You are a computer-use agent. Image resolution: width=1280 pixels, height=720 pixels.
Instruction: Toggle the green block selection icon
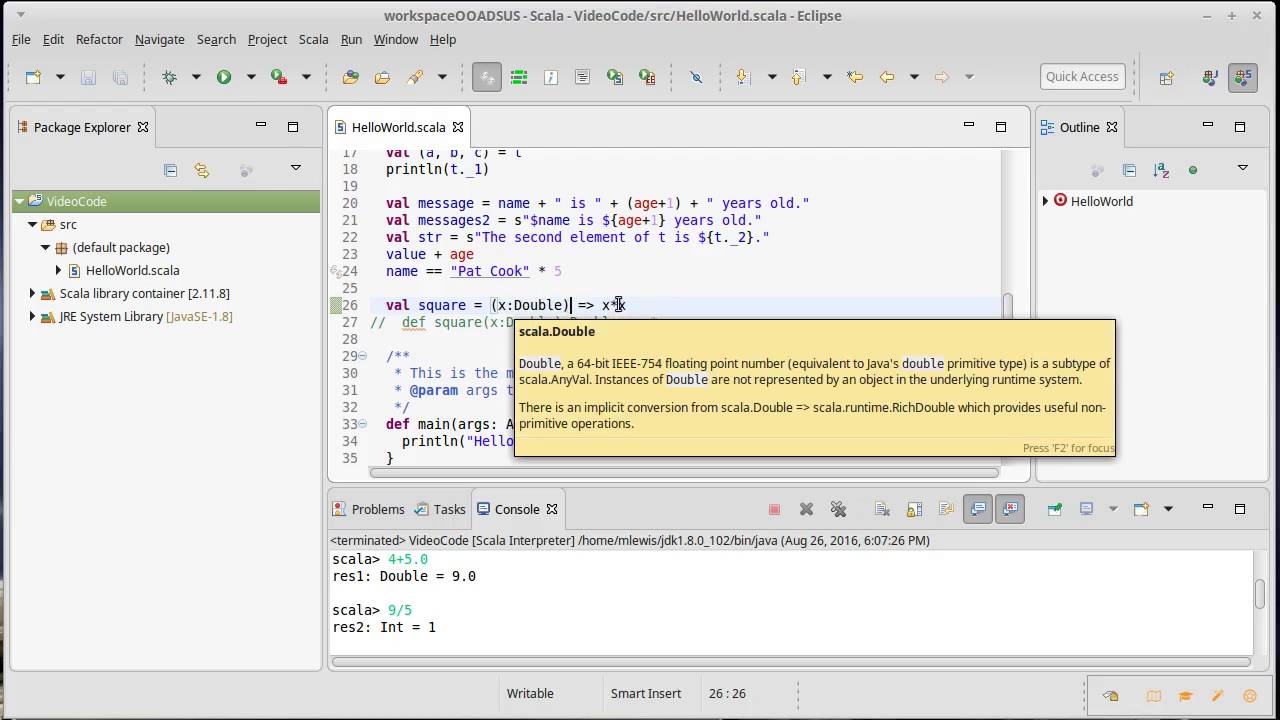click(x=519, y=77)
